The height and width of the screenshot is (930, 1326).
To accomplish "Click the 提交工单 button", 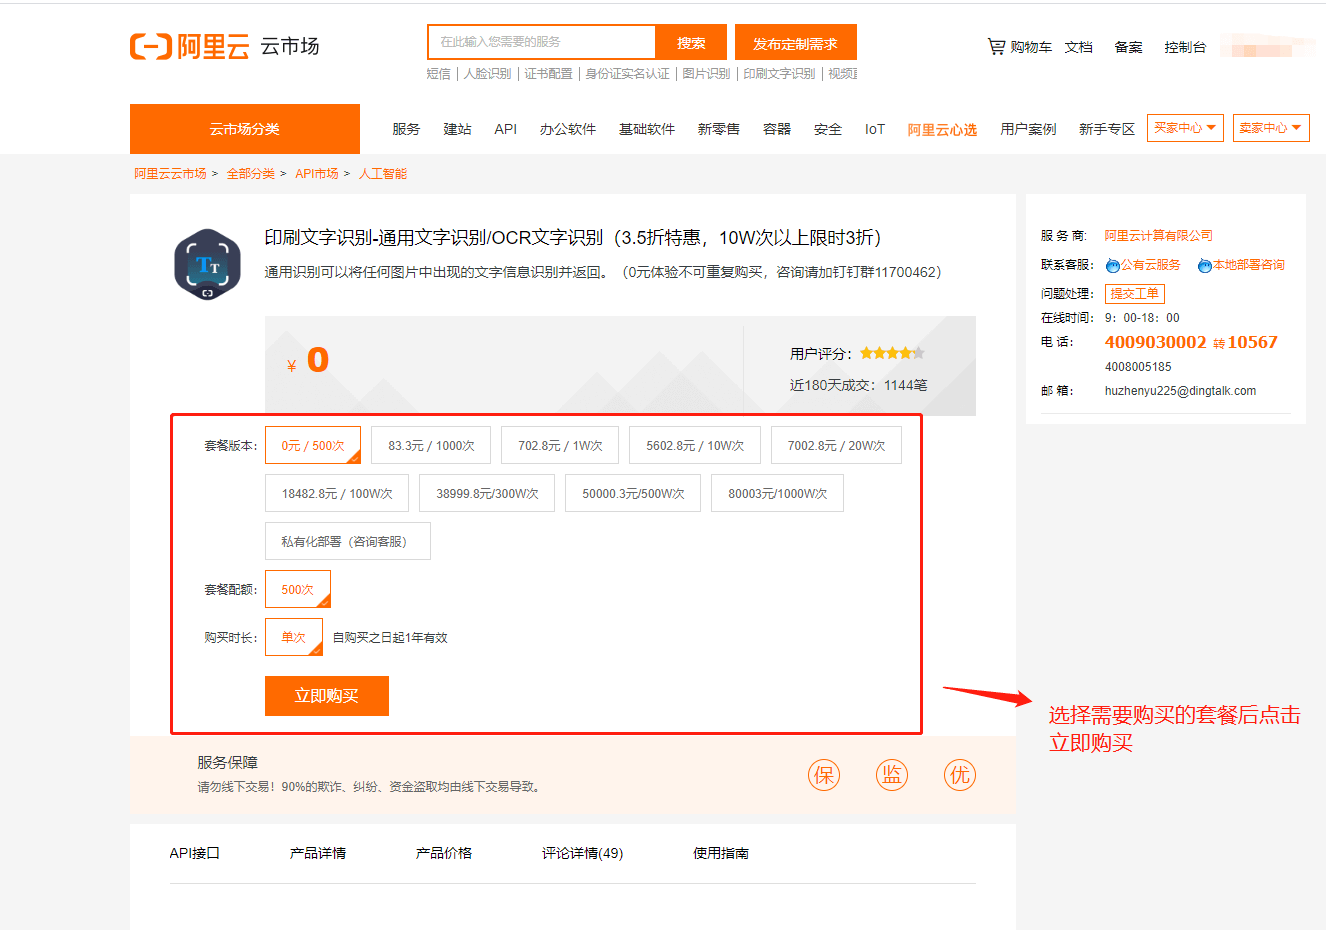I will [1135, 293].
